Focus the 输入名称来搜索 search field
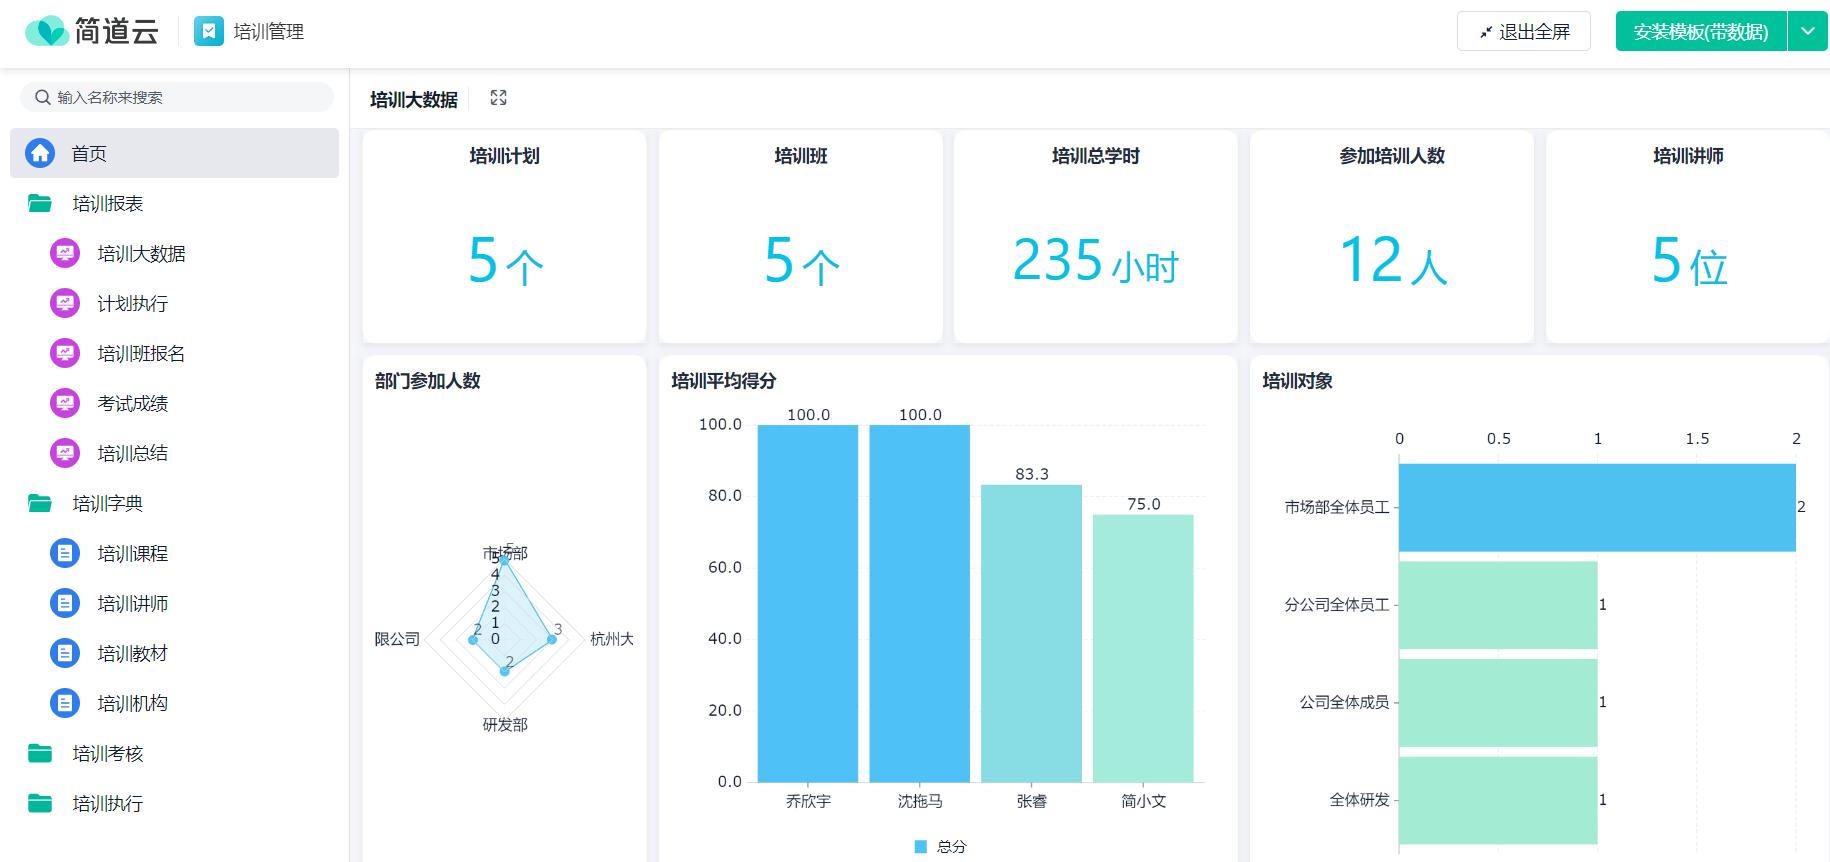The width and height of the screenshot is (1830, 862). pos(177,97)
